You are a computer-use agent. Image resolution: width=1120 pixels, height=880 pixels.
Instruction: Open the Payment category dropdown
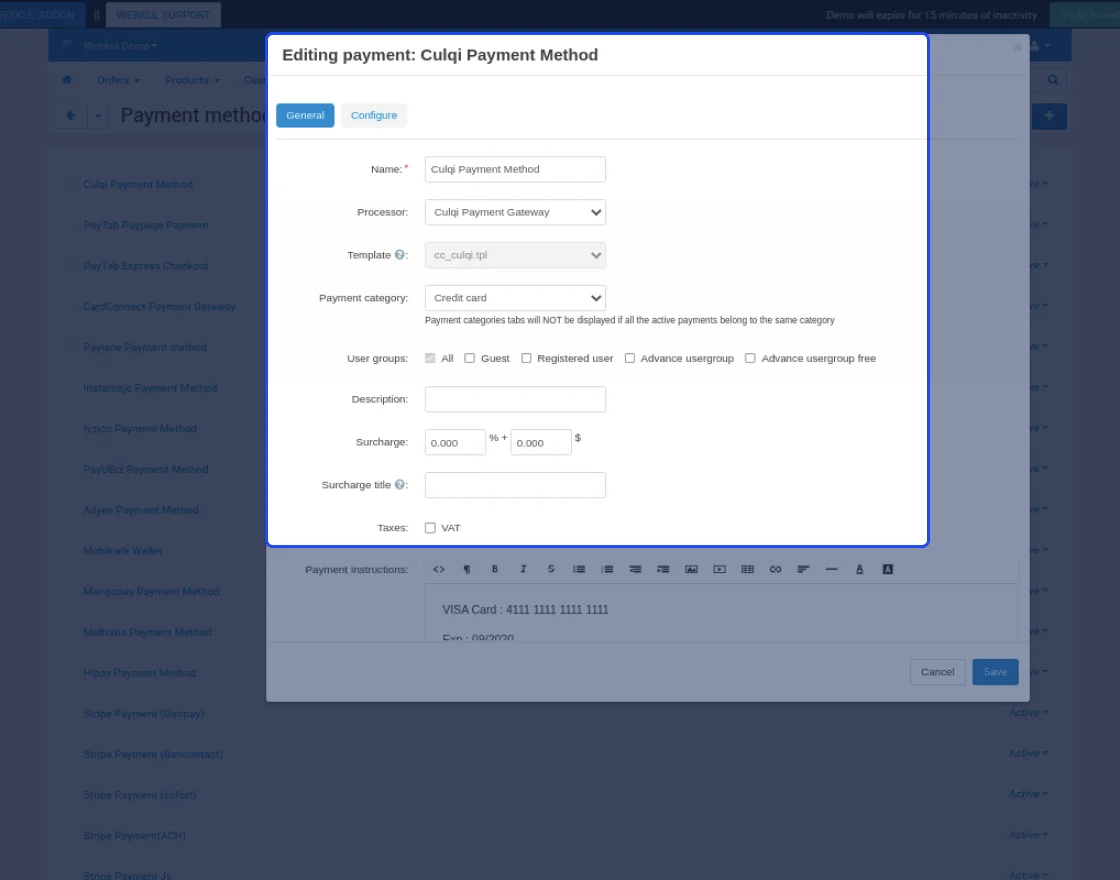click(515, 298)
